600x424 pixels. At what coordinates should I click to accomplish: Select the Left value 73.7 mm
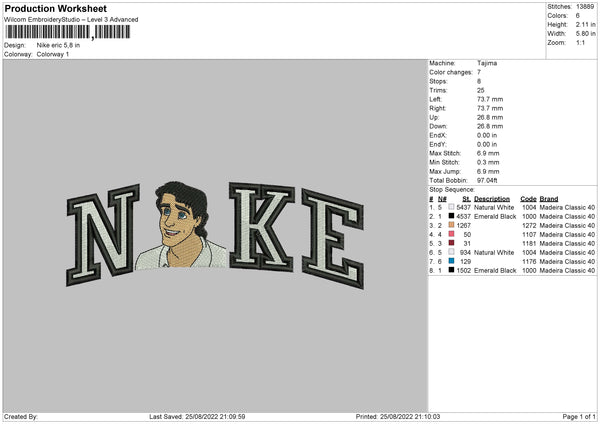click(x=490, y=99)
